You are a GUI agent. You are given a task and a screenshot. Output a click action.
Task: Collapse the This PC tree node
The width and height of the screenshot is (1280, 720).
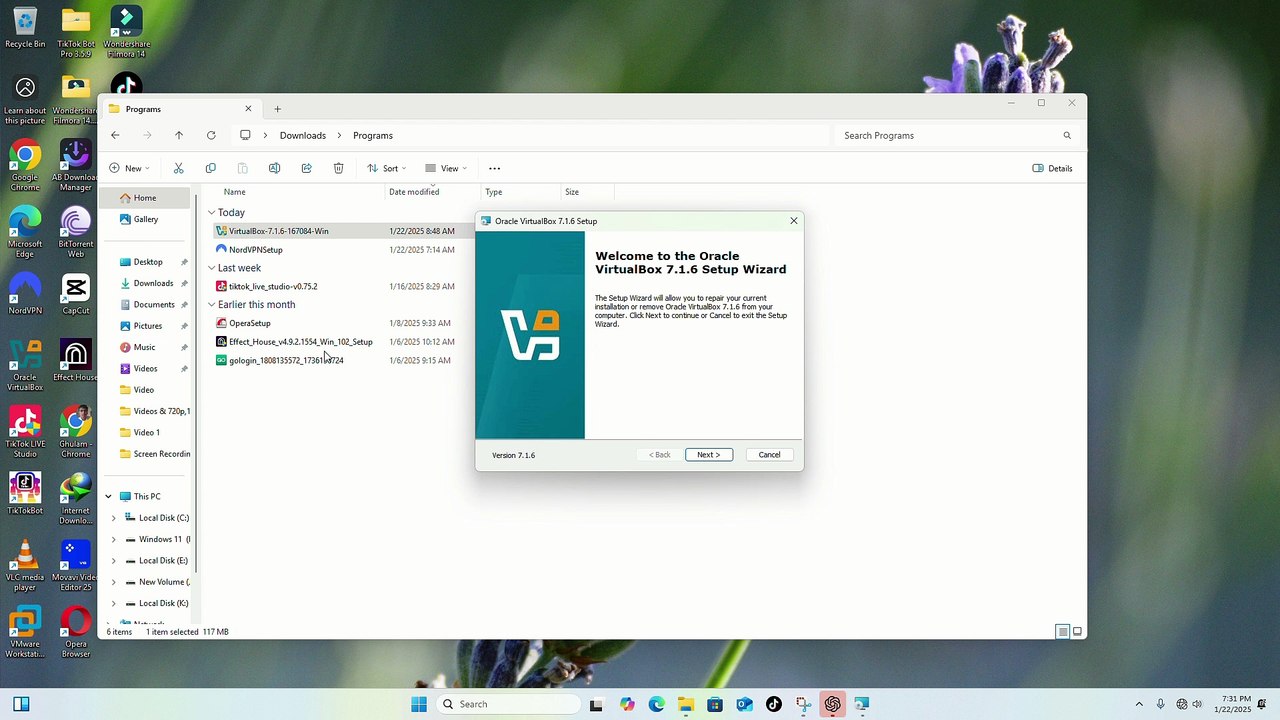coord(108,496)
